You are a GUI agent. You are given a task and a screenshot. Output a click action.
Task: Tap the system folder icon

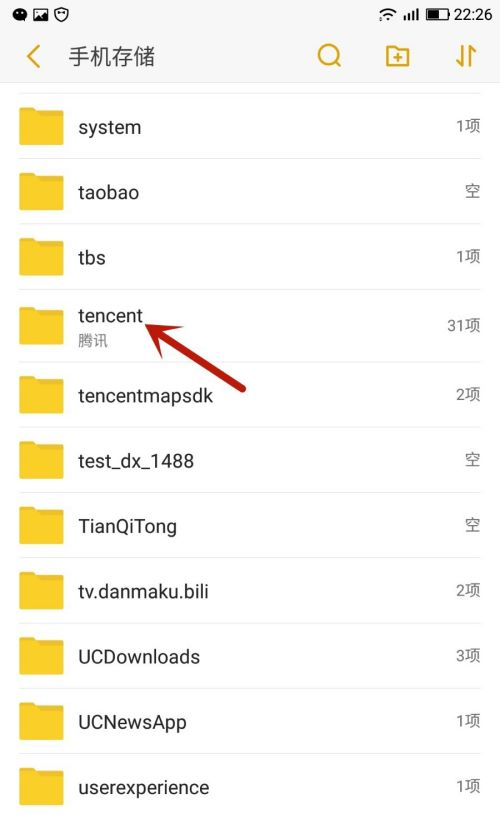[41, 126]
